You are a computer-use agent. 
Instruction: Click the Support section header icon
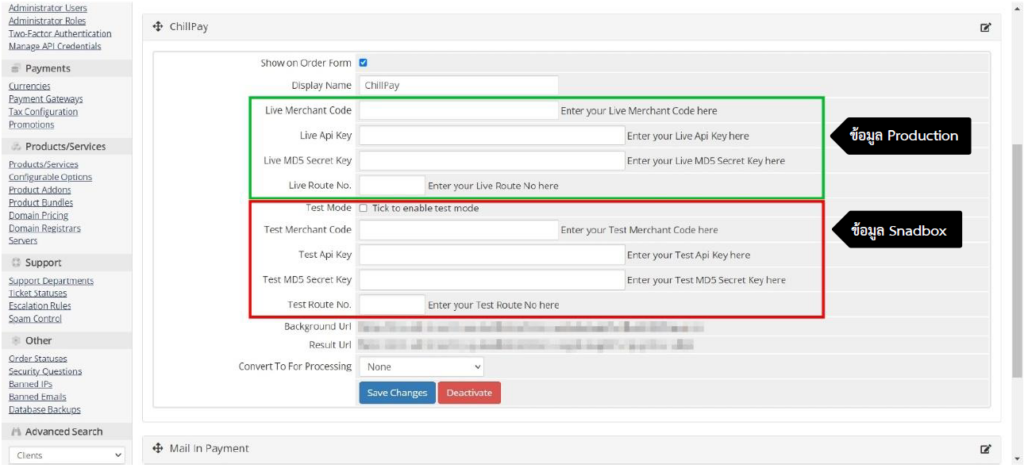point(16,262)
